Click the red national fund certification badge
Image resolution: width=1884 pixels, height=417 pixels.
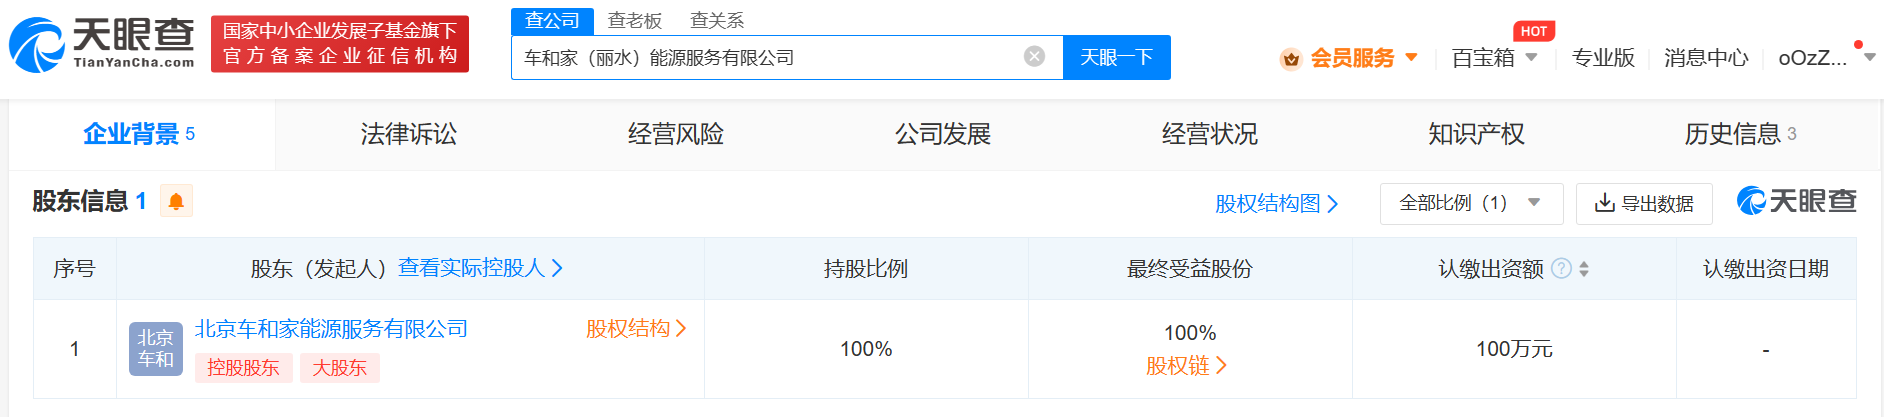click(x=340, y=44)
